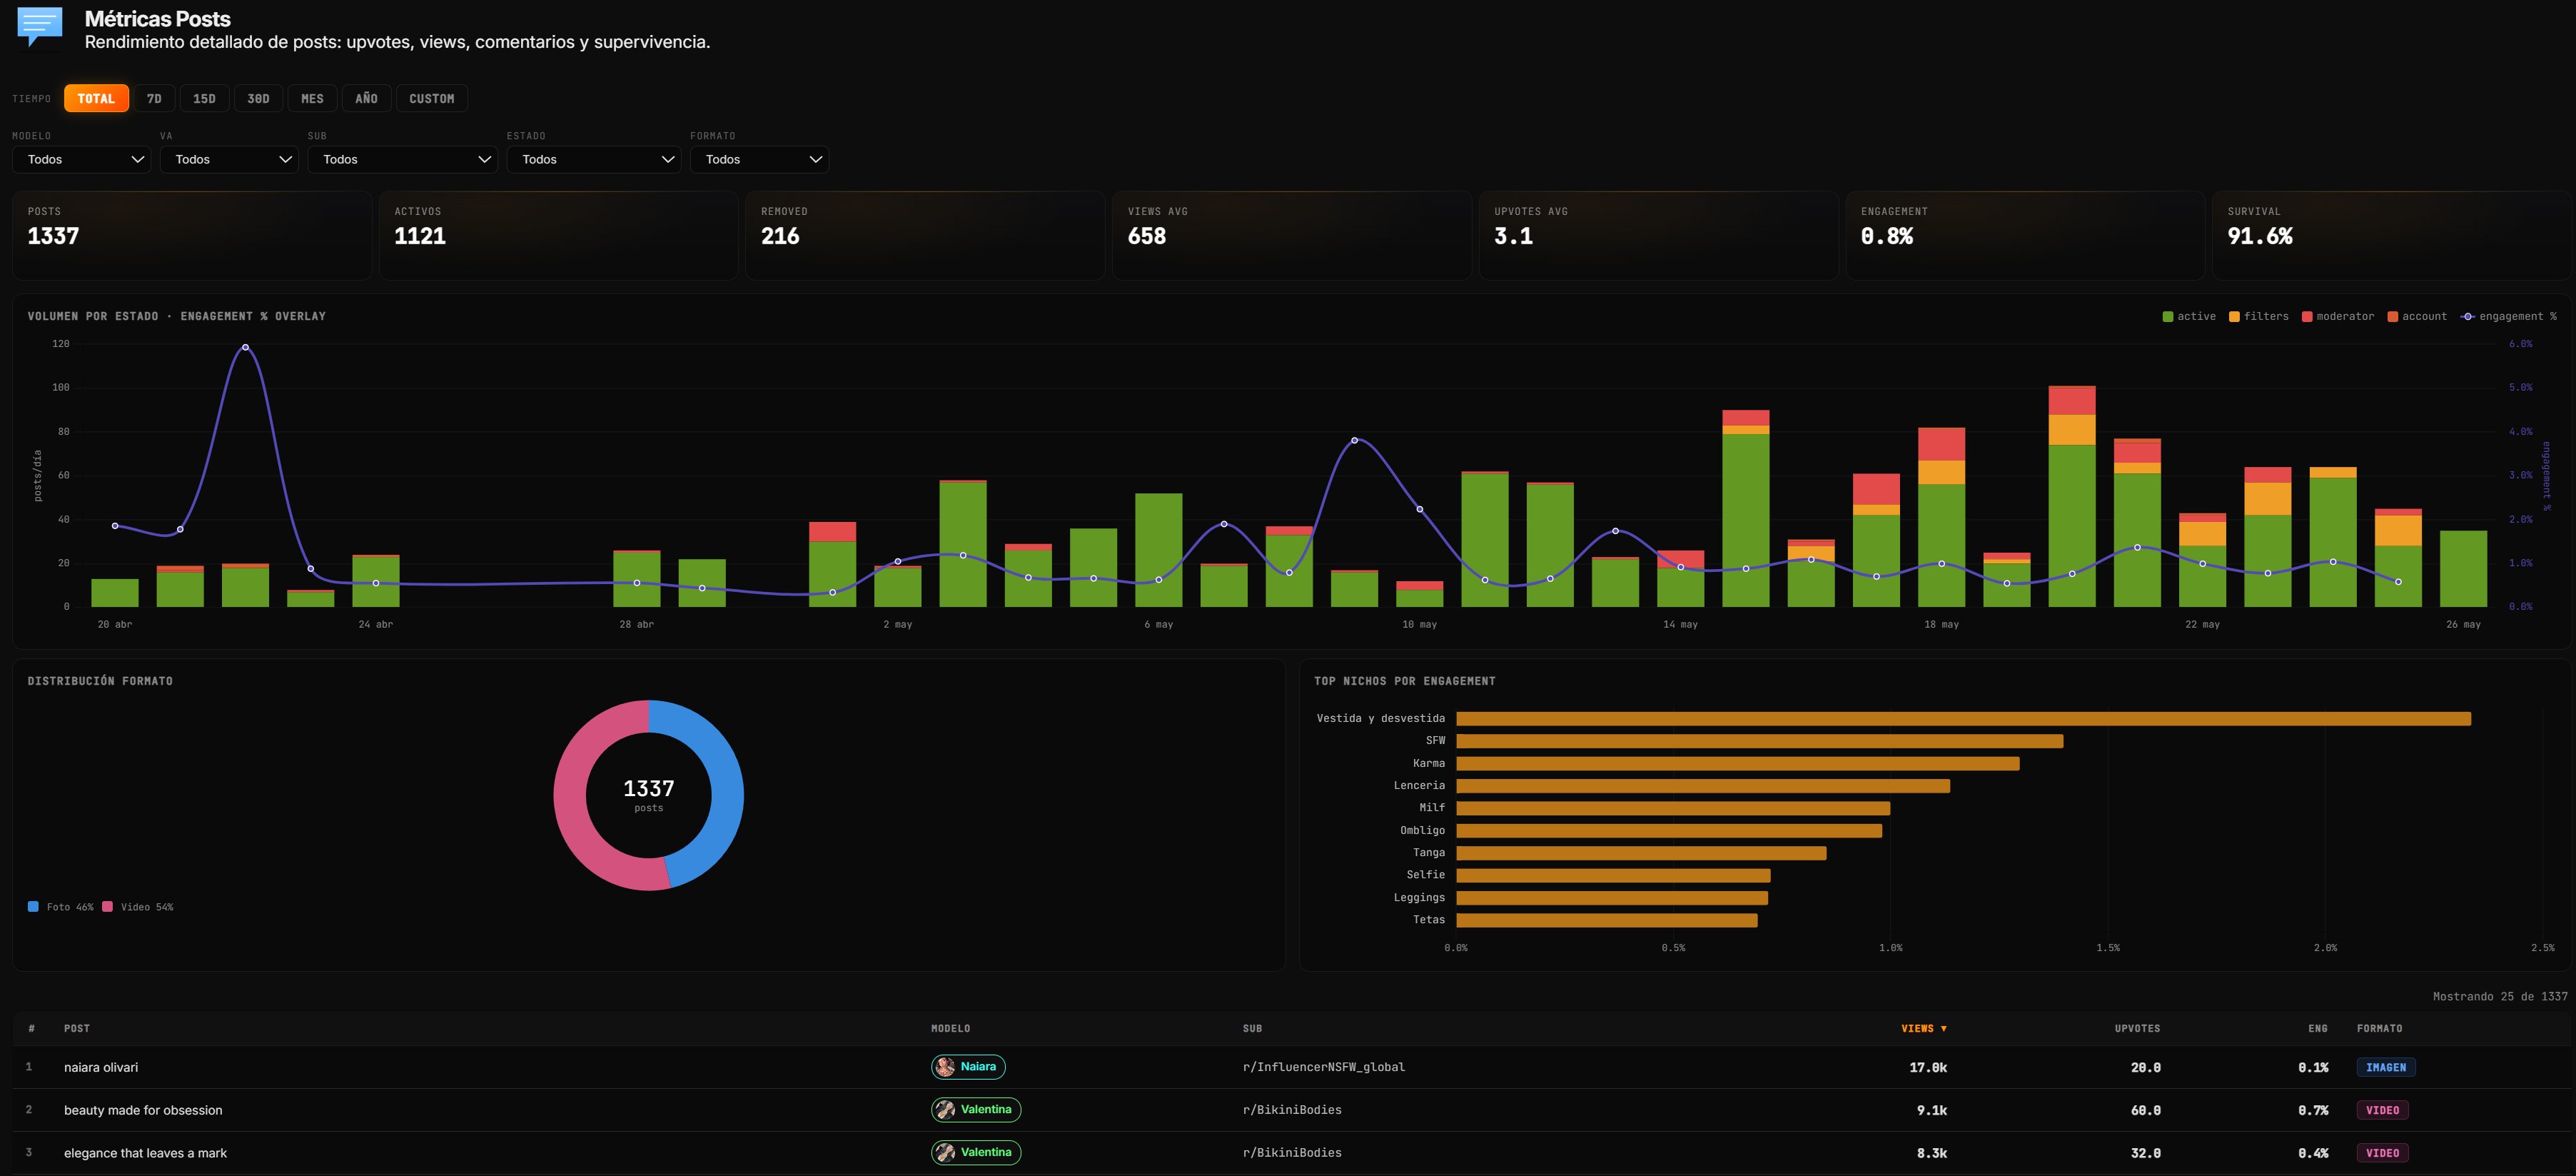The image size is (2576, 1176).
Task: Click Valentina chip in row 3
Action: point(975,1153)
